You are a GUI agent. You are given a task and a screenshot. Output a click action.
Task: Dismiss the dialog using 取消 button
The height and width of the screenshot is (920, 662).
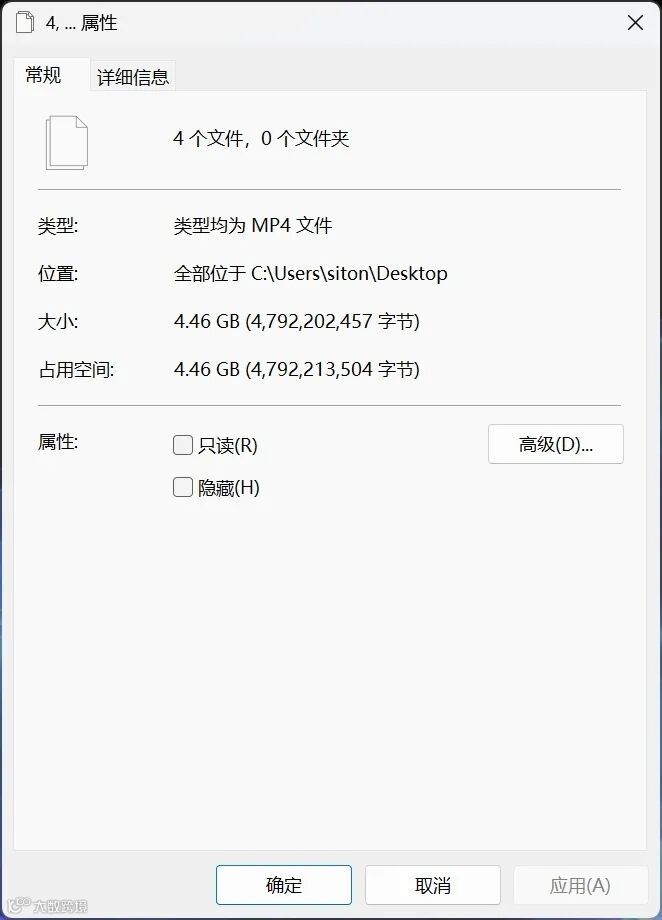pos(433,885)
